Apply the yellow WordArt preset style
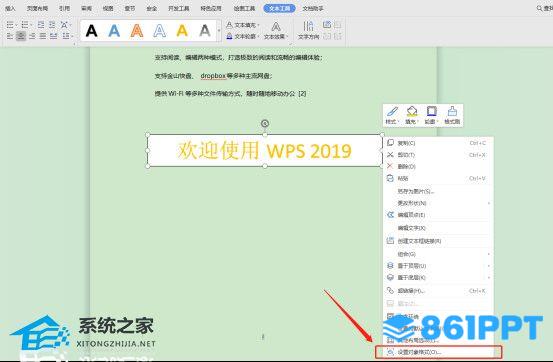Screen dimensions: 553x362 [182, 31]
